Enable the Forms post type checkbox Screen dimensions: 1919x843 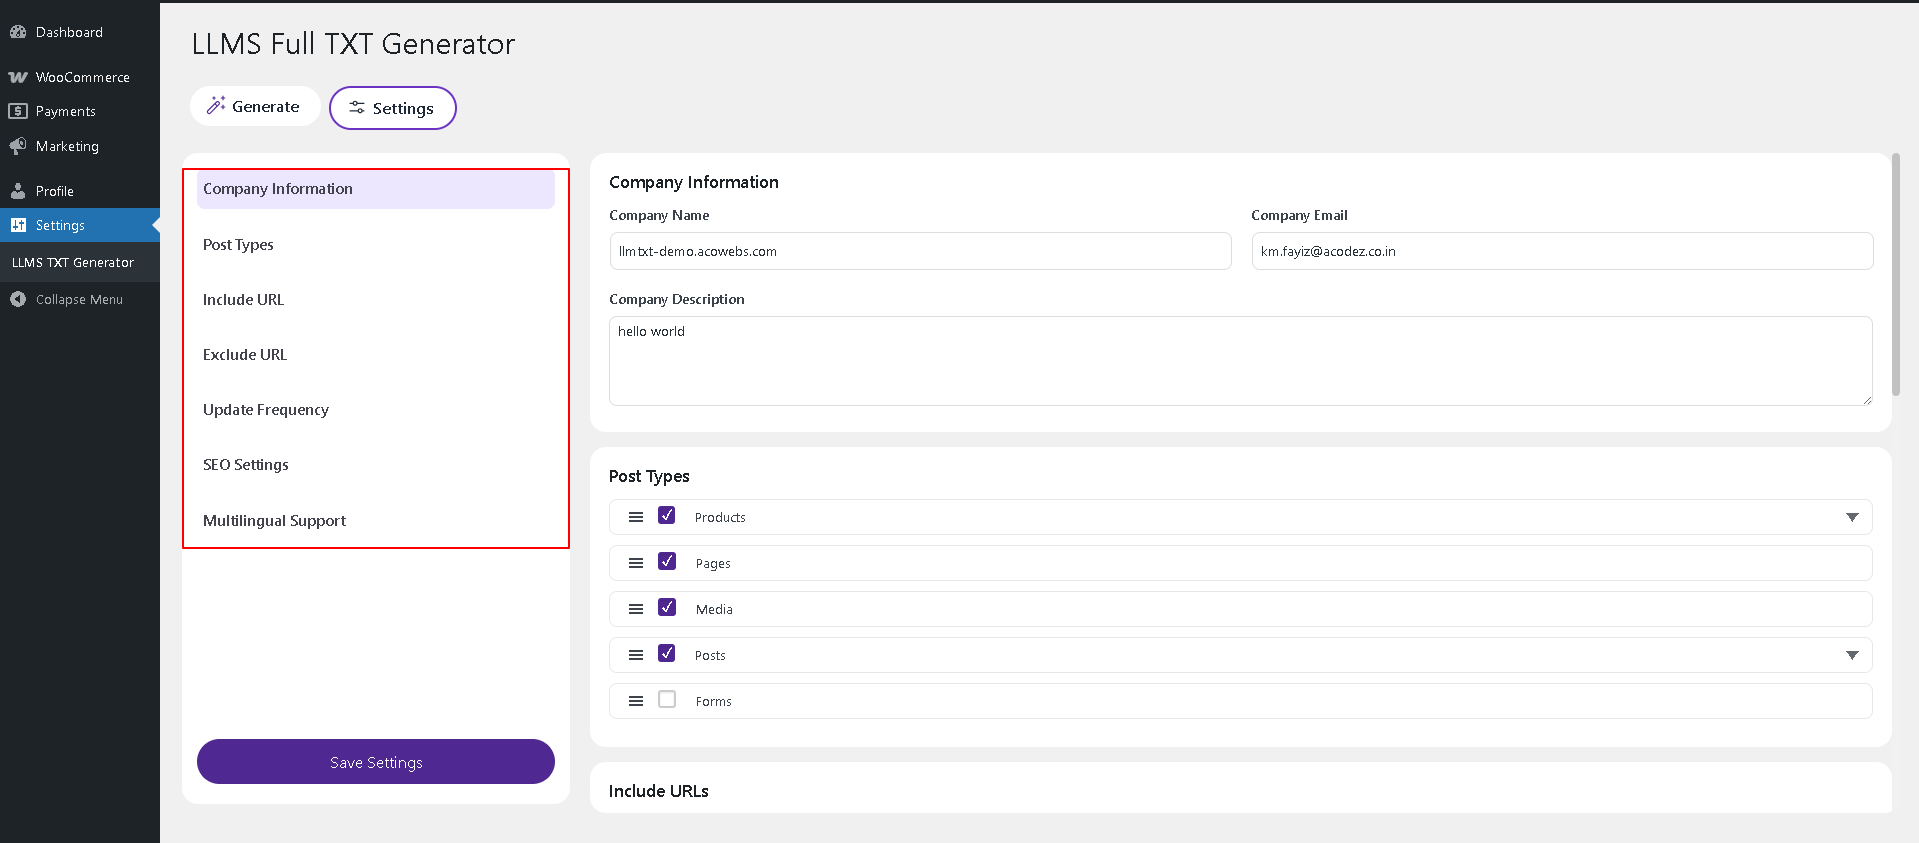667,700
